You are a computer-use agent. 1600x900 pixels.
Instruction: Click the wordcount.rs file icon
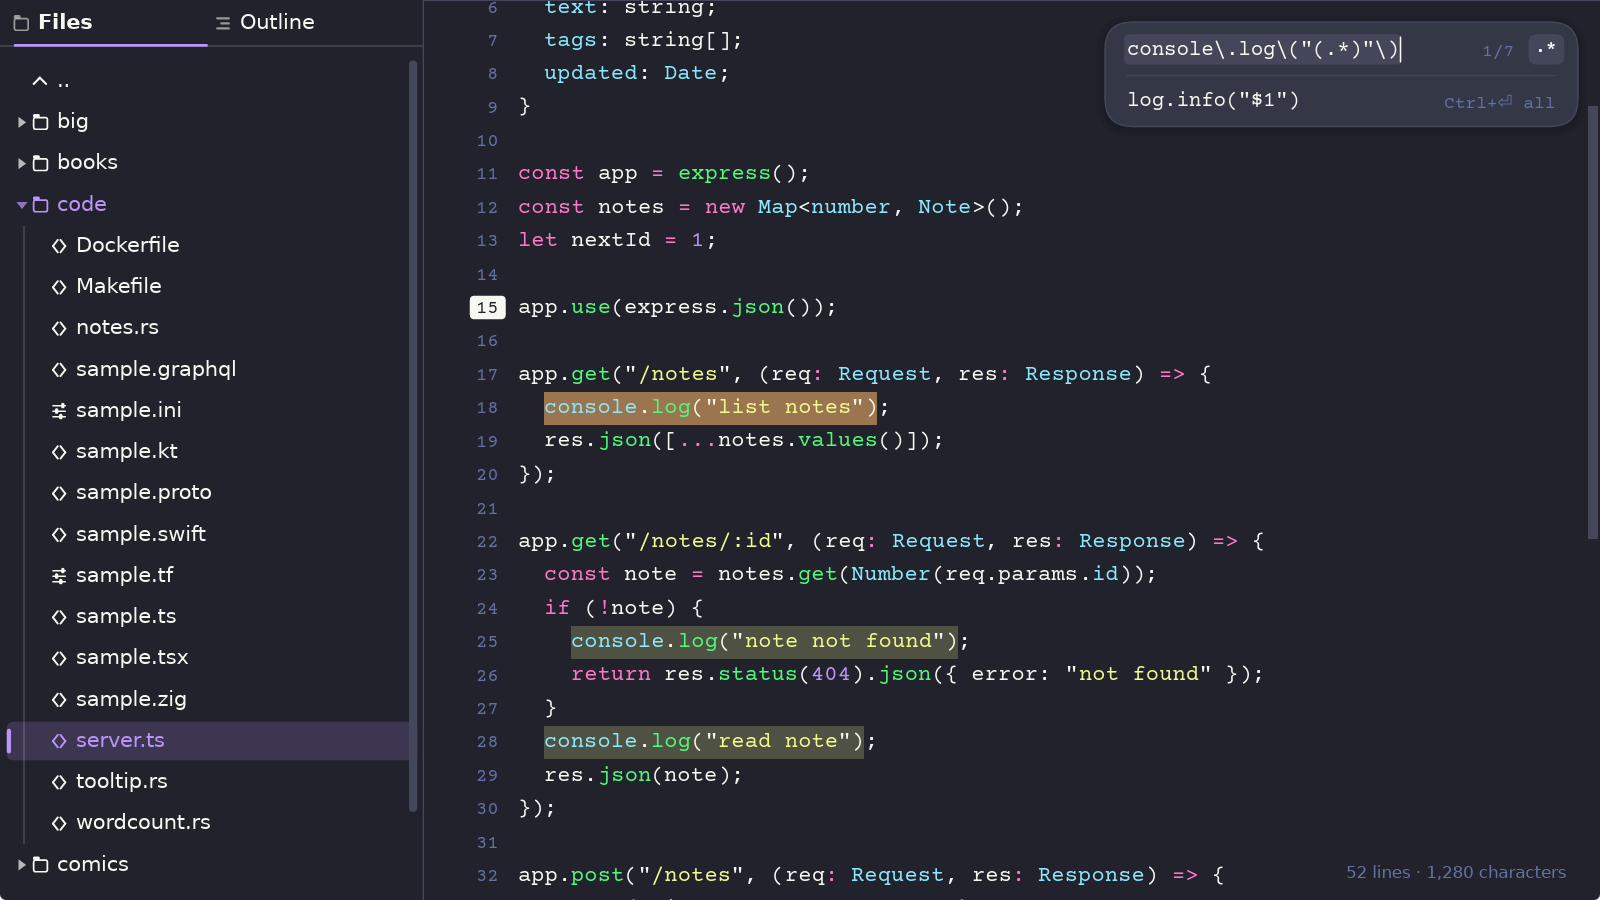(59, 823)
